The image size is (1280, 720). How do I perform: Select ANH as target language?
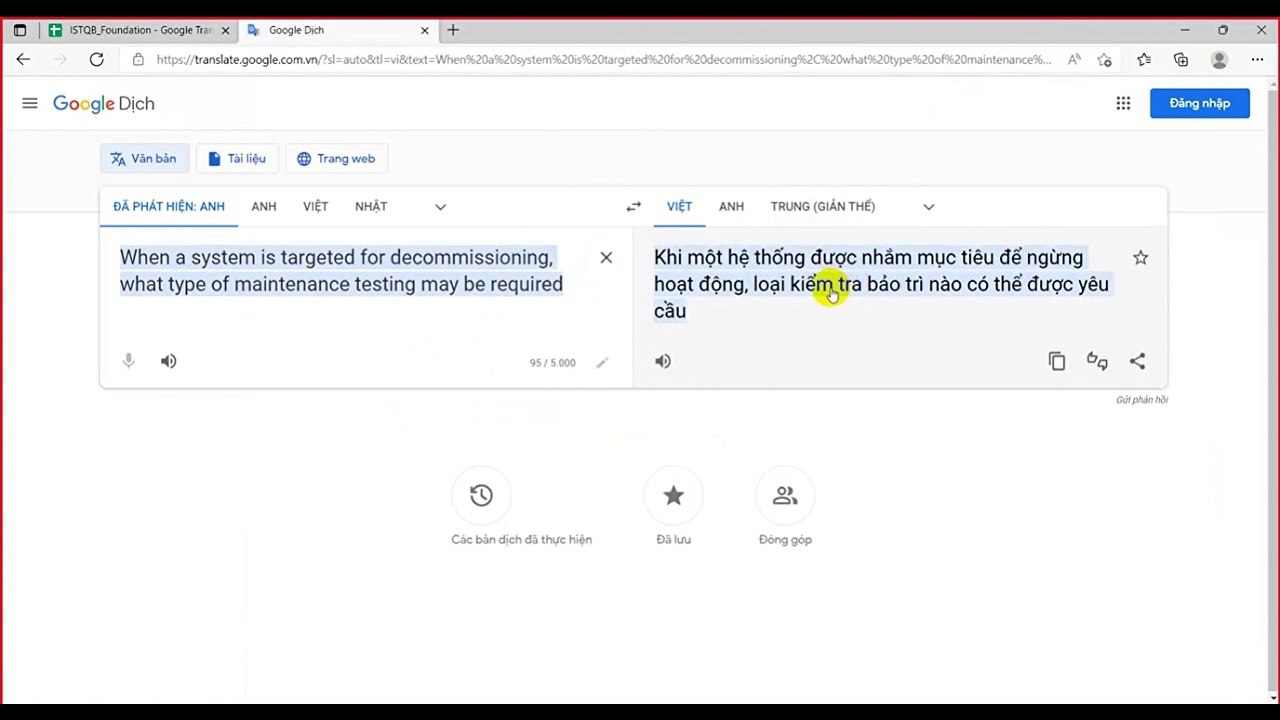(732, 207)
